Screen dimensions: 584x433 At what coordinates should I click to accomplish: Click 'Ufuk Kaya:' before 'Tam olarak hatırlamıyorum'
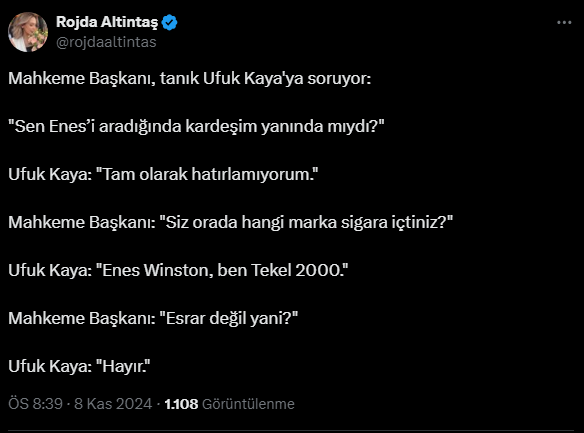point(50,174)
